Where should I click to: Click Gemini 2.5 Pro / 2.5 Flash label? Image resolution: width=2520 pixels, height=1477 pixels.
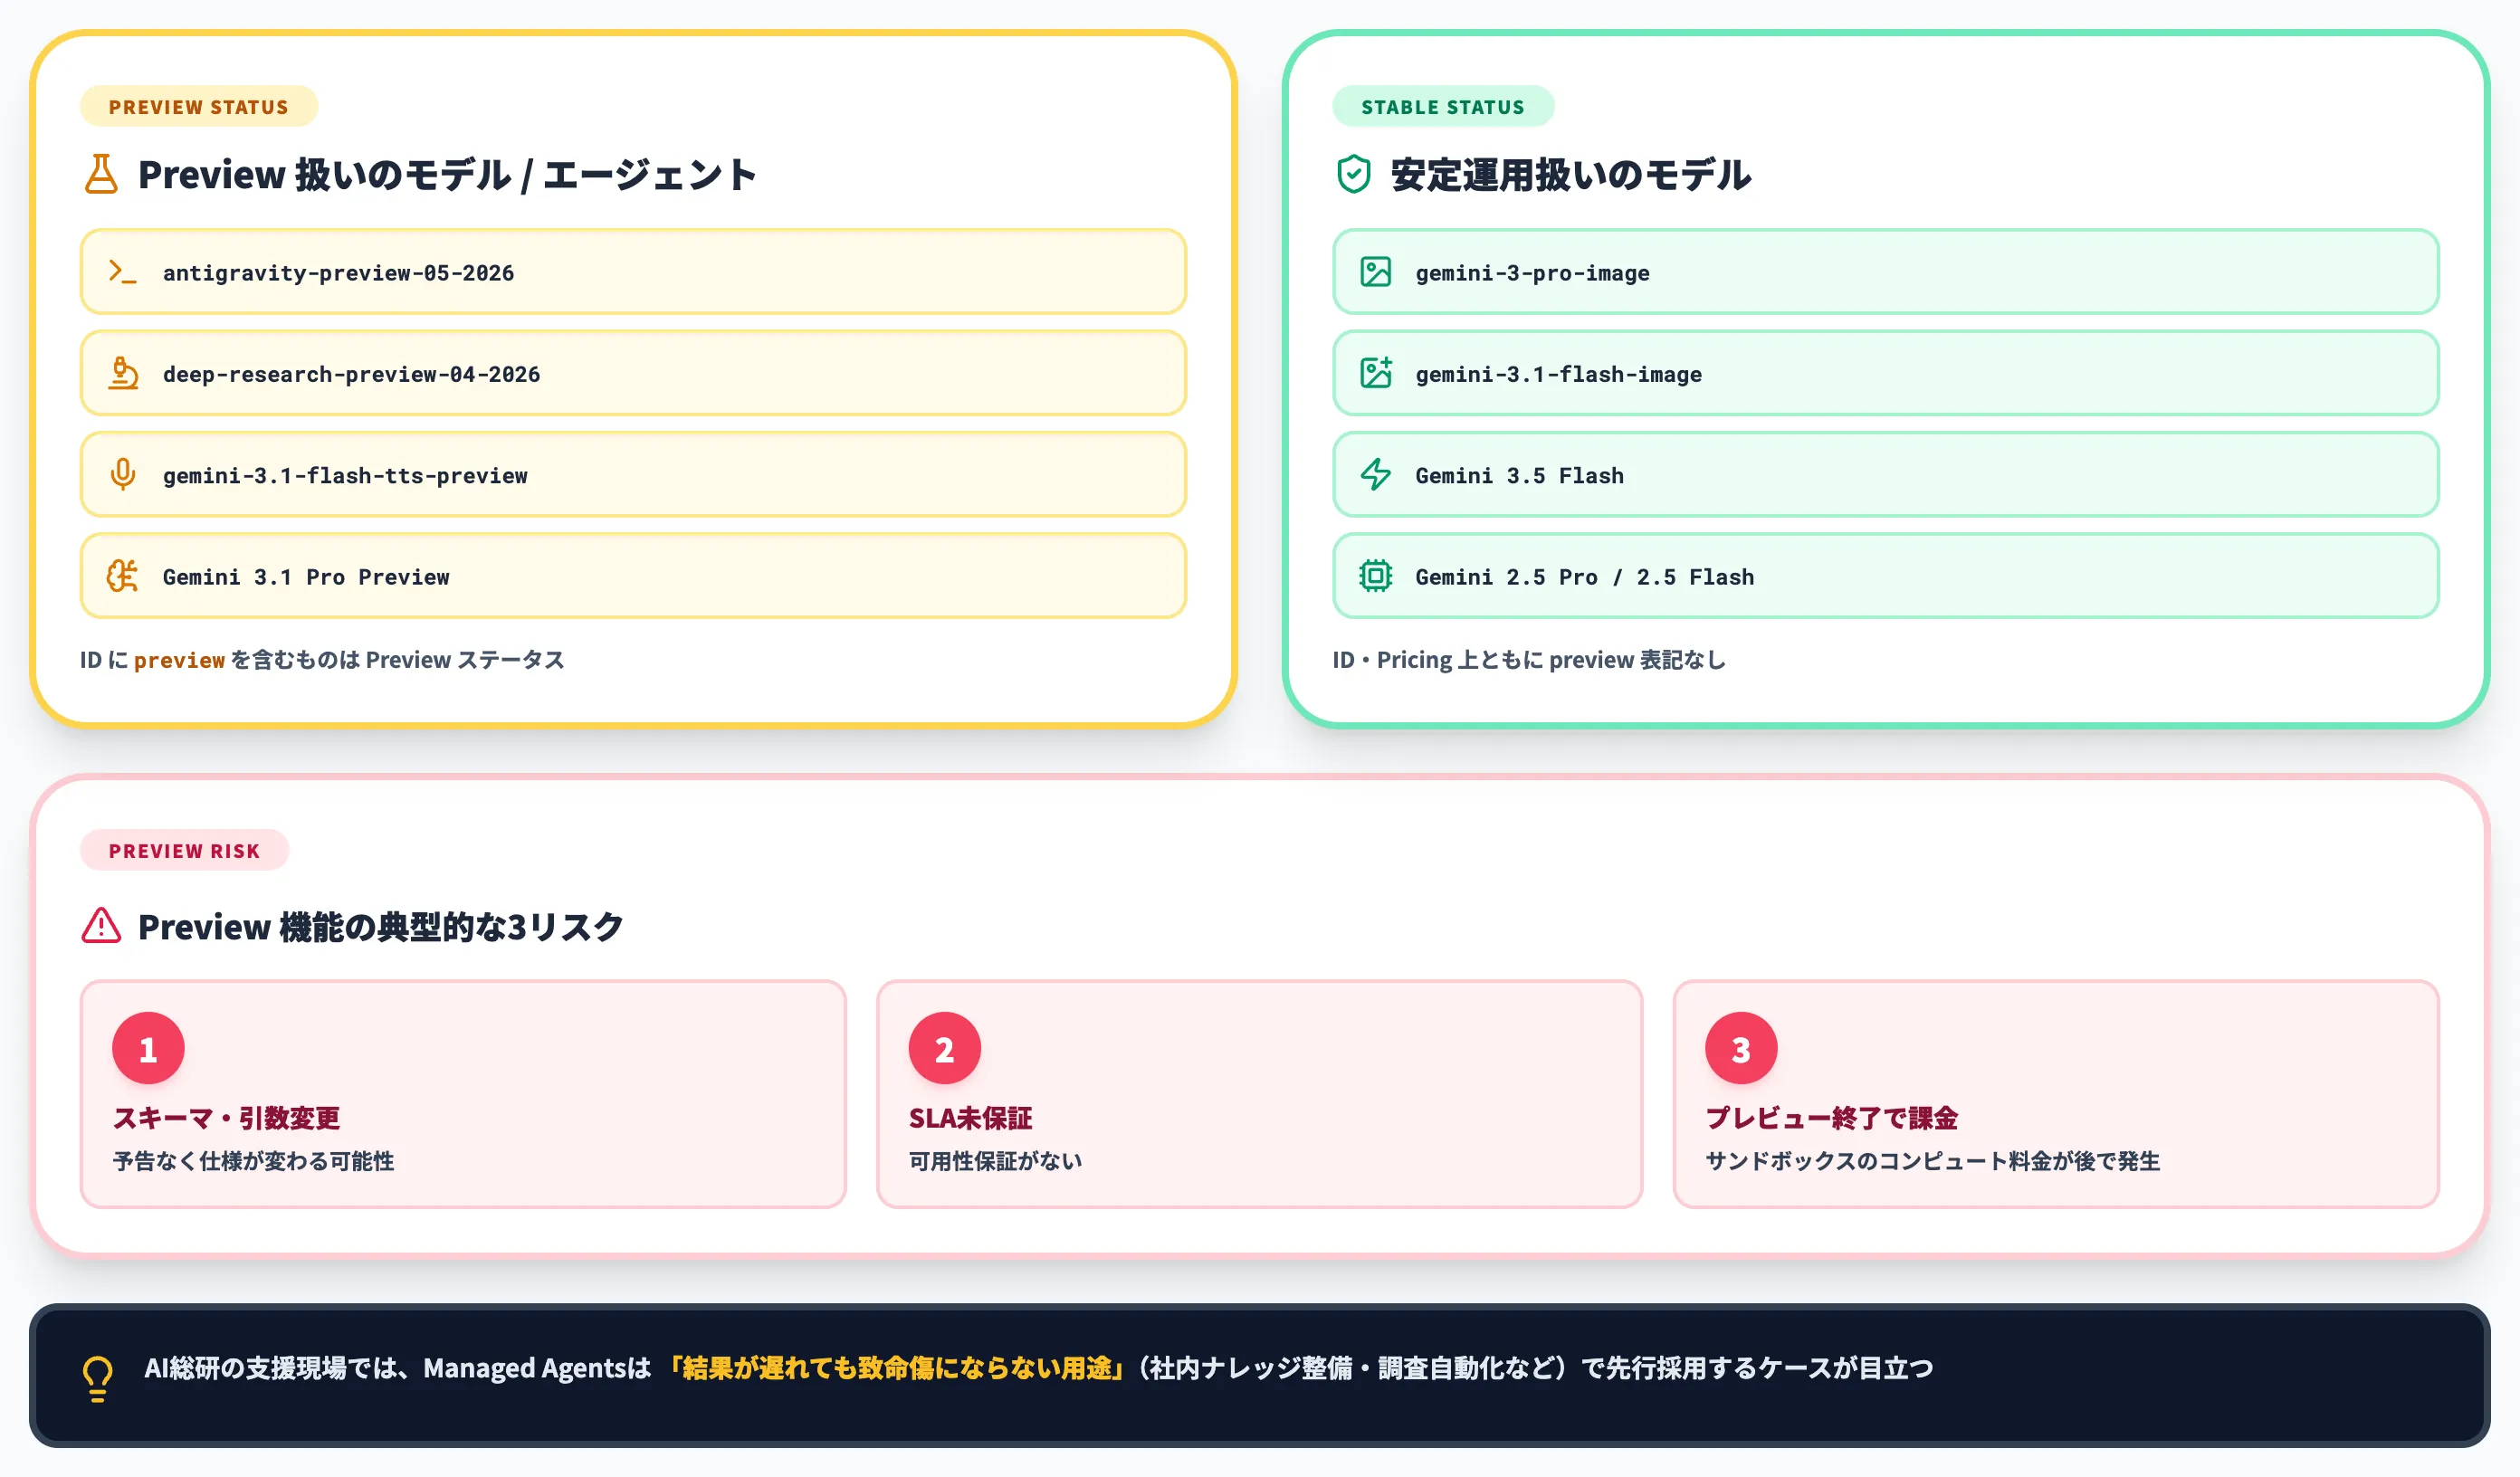click(x=1584, y=577)
